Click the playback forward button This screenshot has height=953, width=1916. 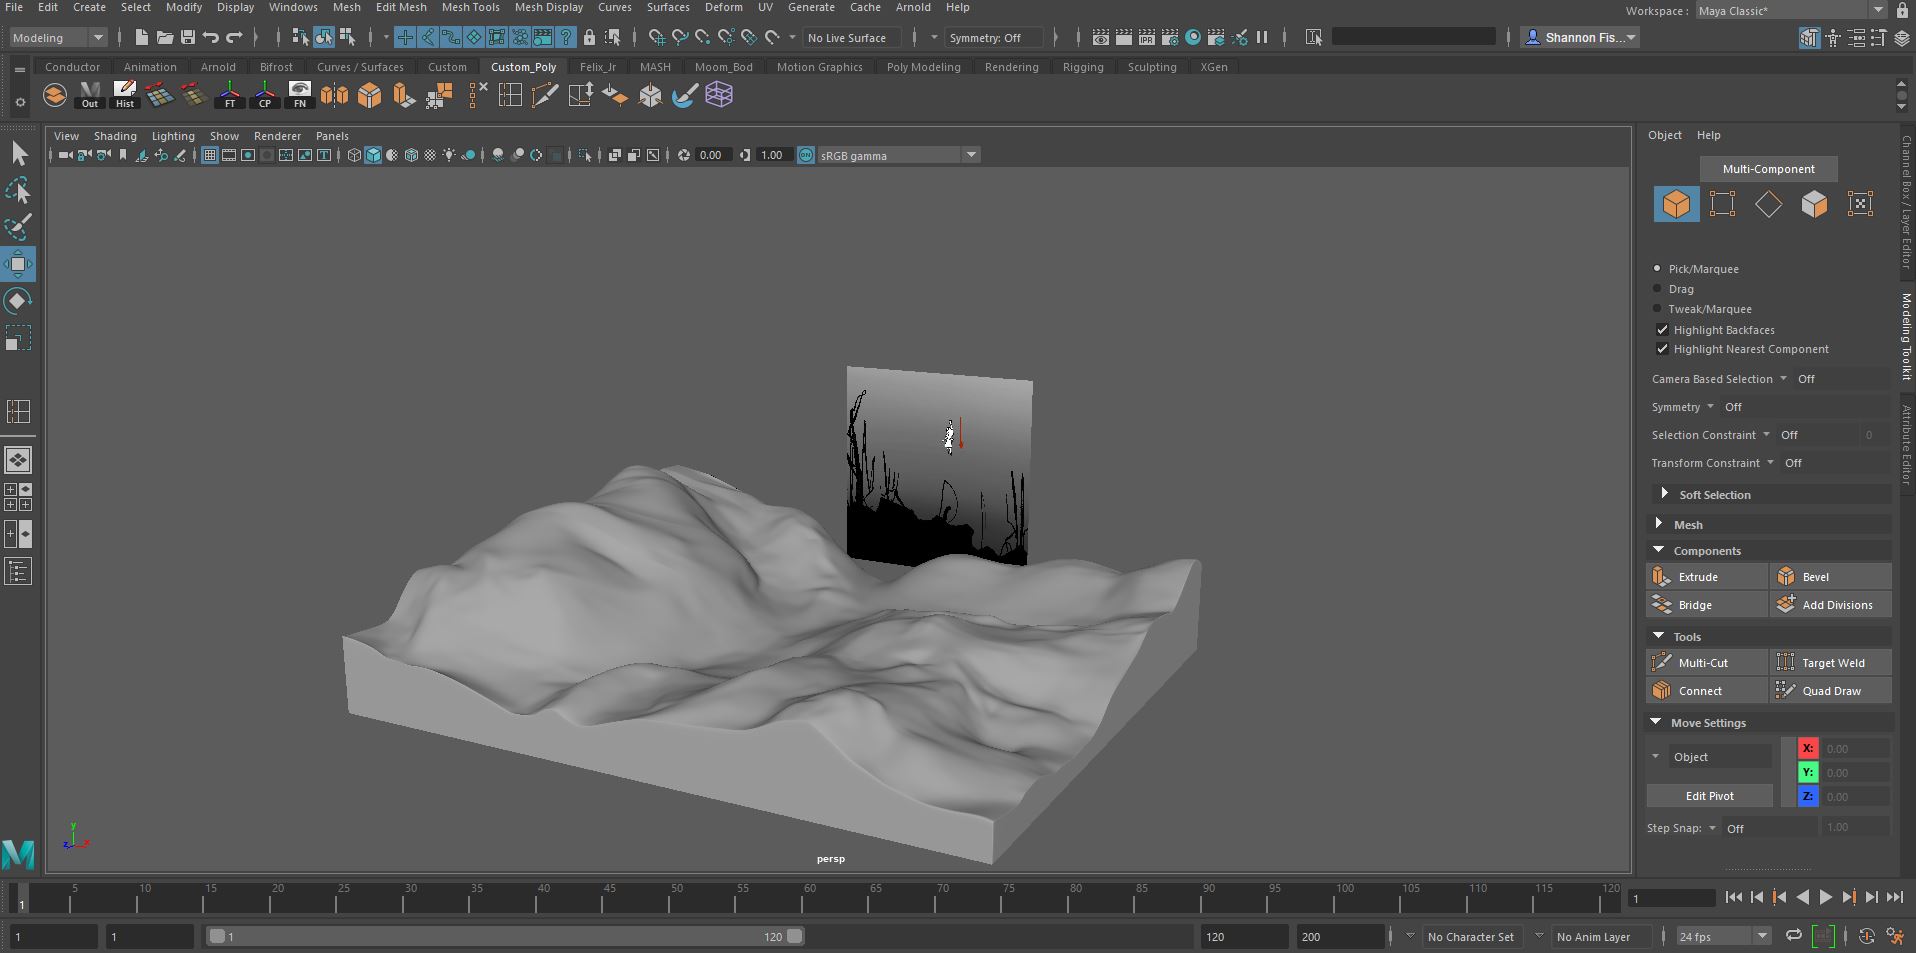1824,897
